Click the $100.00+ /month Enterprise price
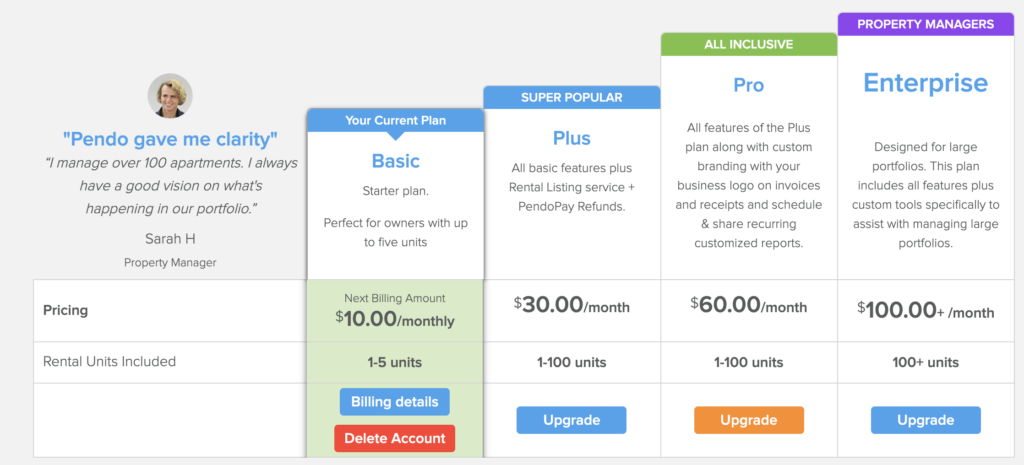The width and height of the screenshot is (1024, 465). click(x=925, y=310)
